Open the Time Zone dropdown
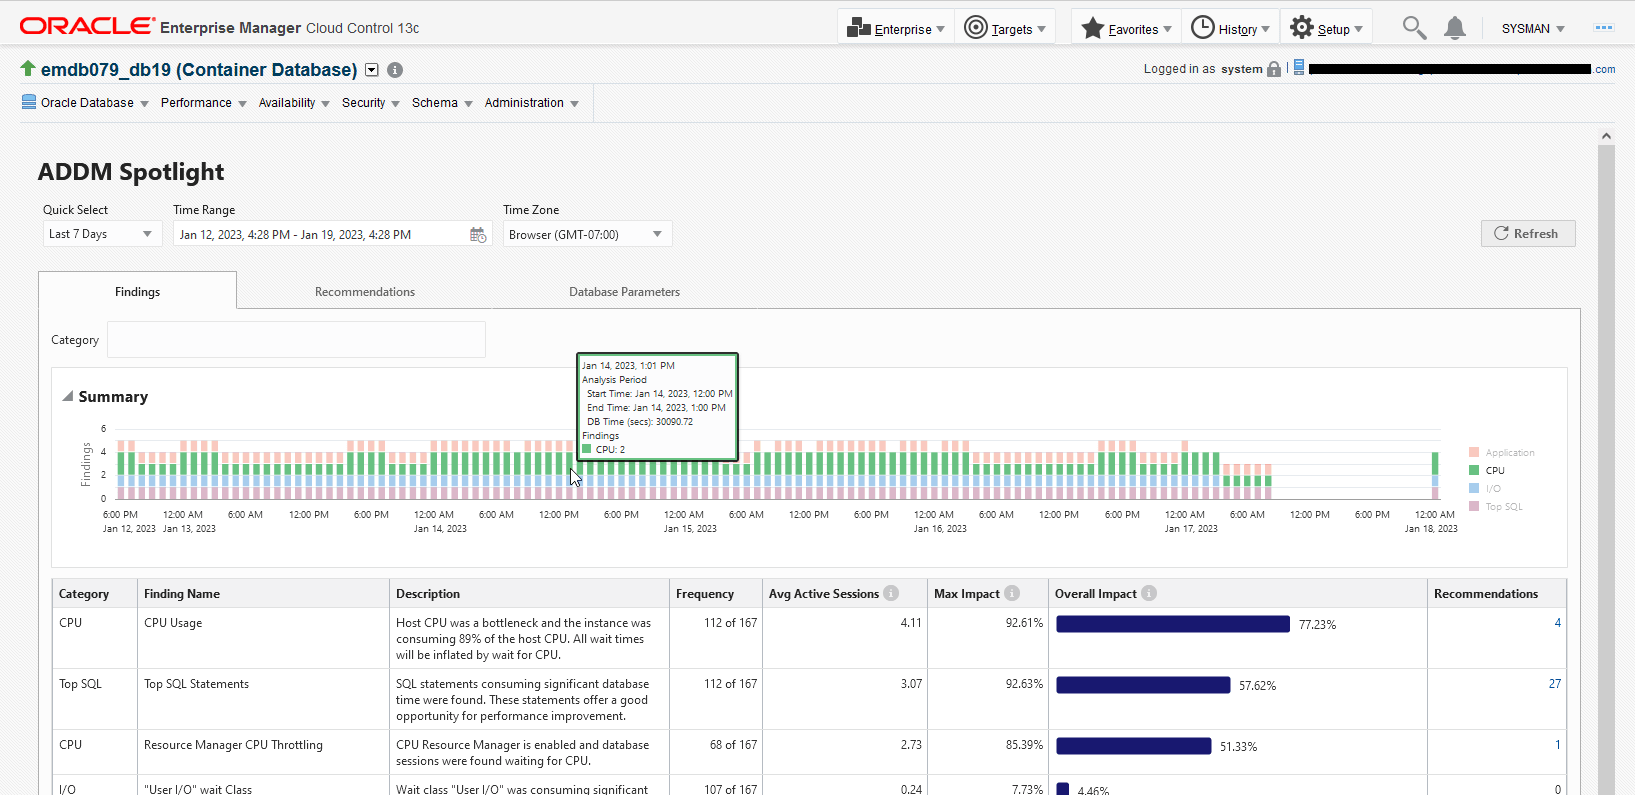Image resolution: width=1635 pixels, height=795 pixels. point(587,234)
